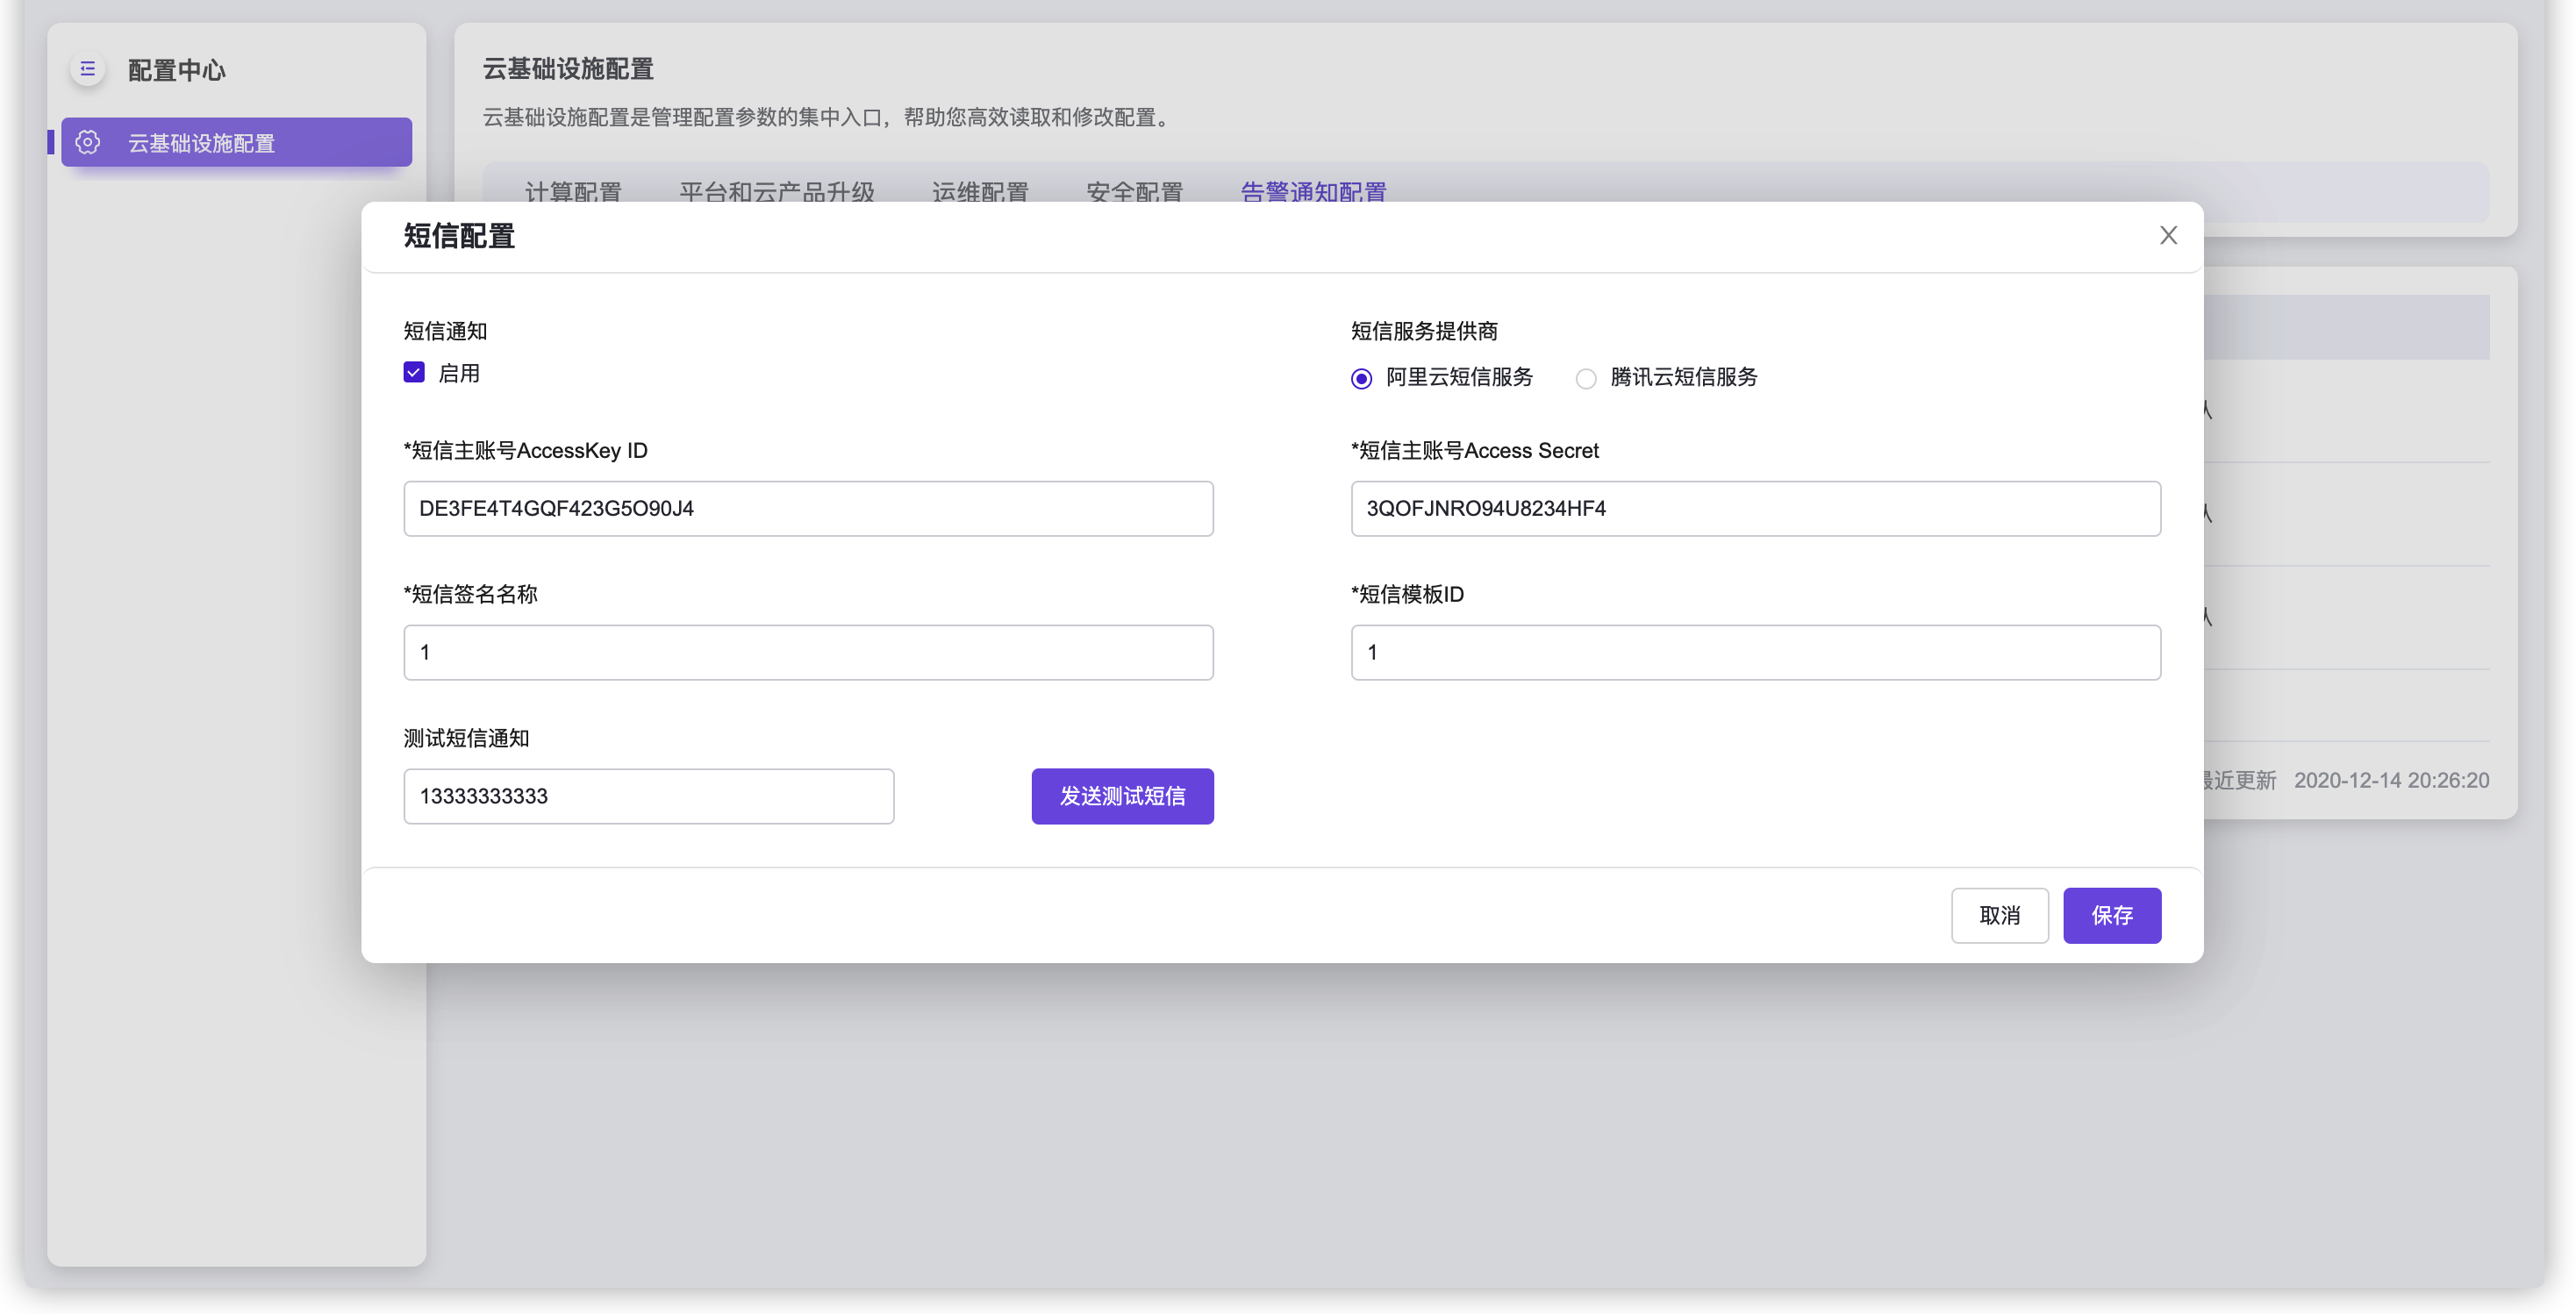Click the gear icon in sidebar

88,142
